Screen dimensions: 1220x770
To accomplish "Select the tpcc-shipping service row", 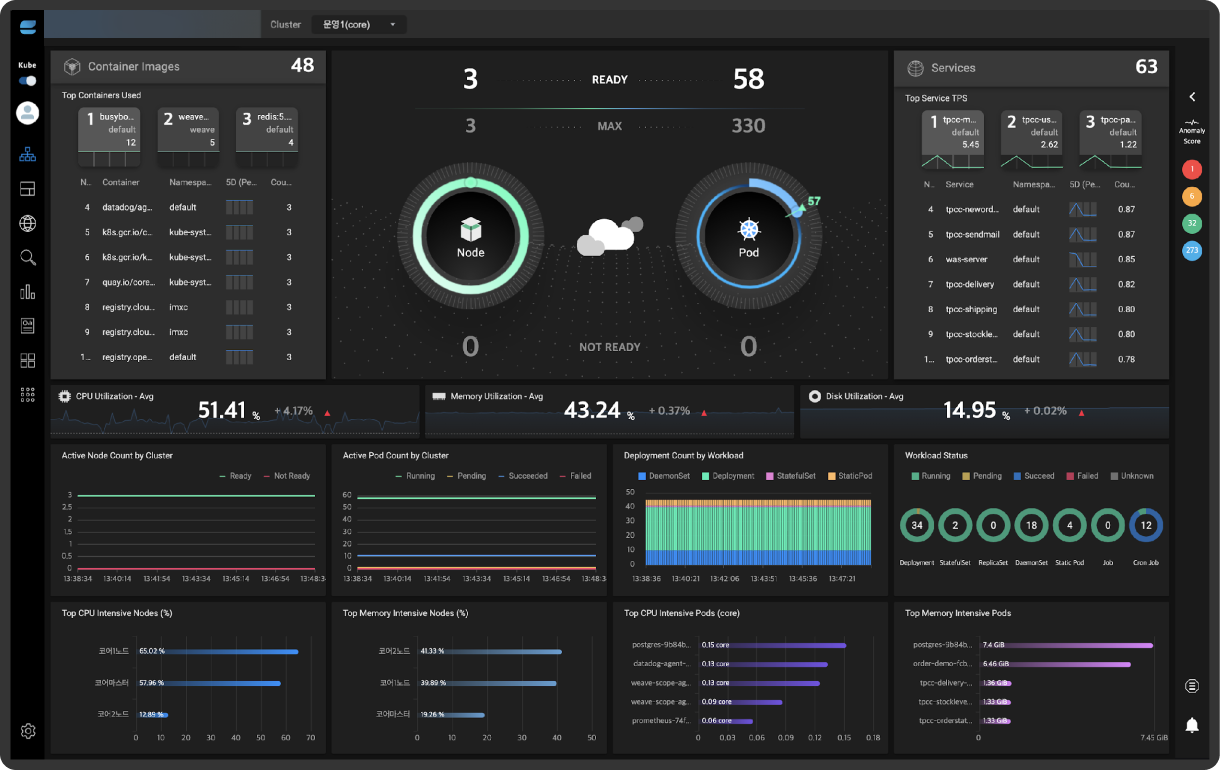I will point(1031,309).
